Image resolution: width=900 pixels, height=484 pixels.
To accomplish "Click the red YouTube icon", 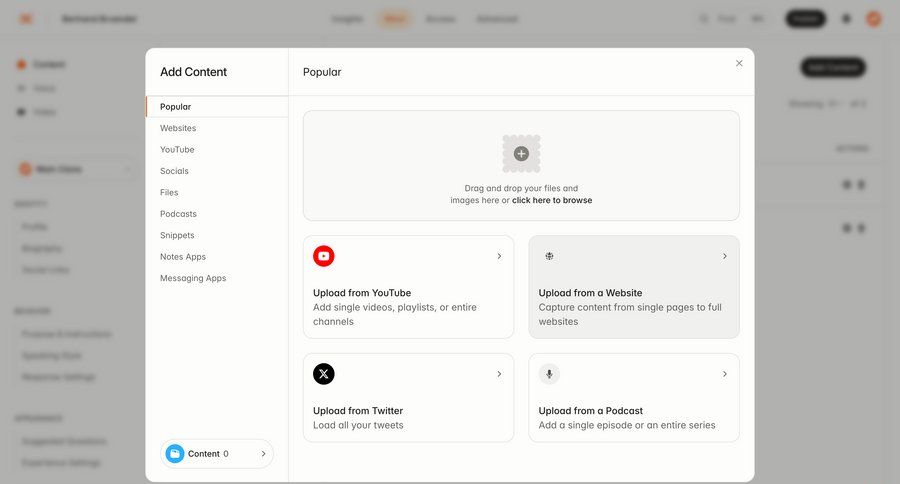I will [x=324, y=256].
